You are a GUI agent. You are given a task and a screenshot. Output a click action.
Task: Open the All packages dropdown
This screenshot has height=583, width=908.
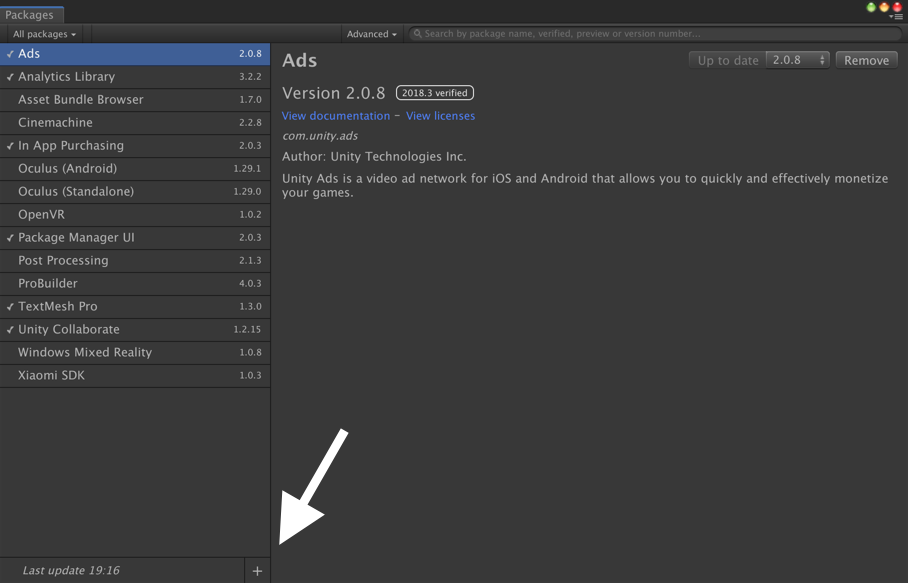point(45,34)
